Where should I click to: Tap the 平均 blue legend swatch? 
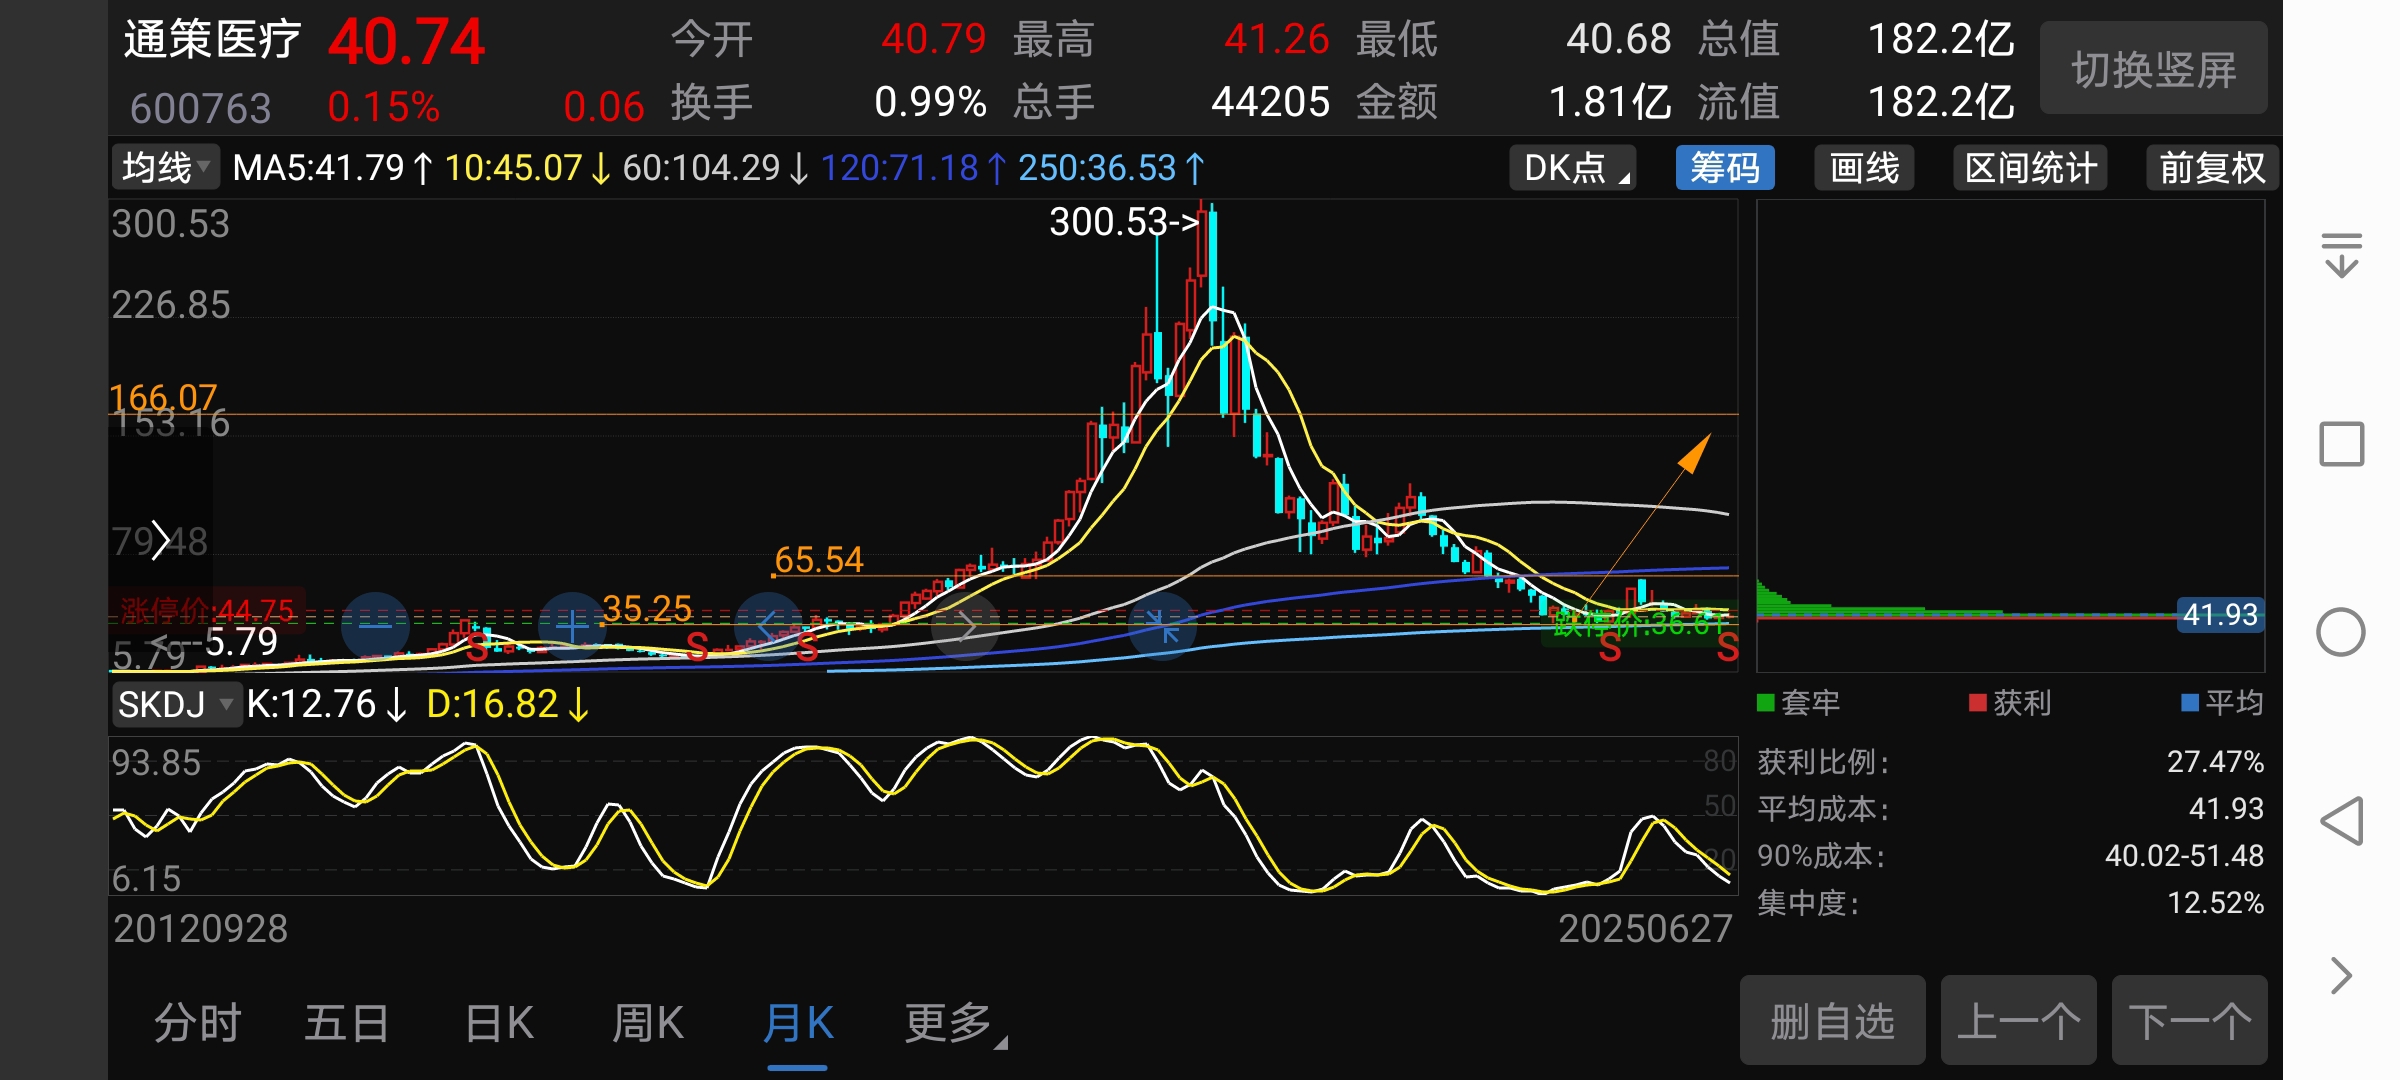point(2190,703)
